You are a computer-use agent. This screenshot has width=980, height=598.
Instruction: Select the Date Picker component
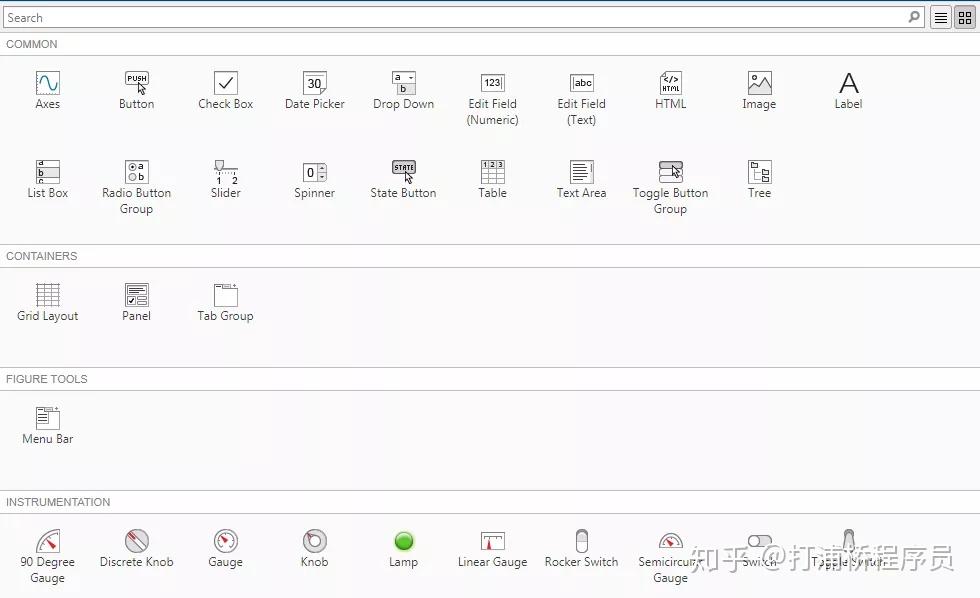(314, 91)
